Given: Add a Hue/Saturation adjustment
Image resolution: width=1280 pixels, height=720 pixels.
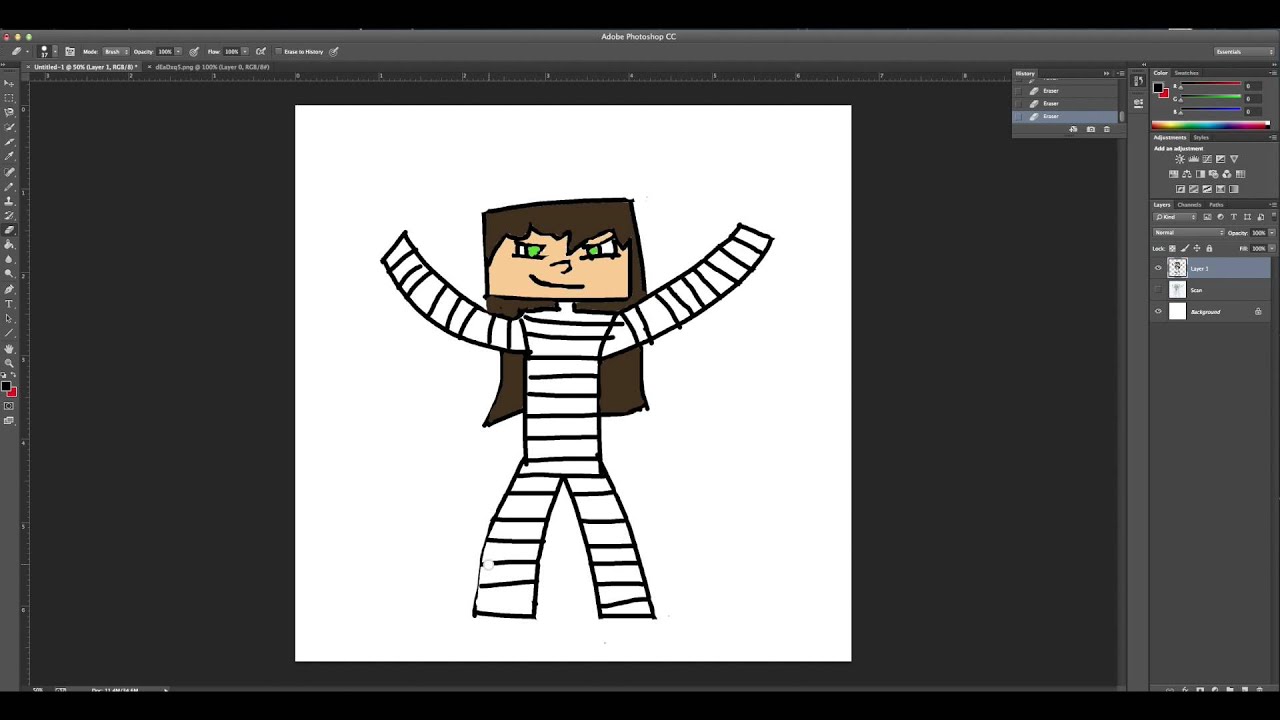Looking at the screenshot, I should point(1173,174).
